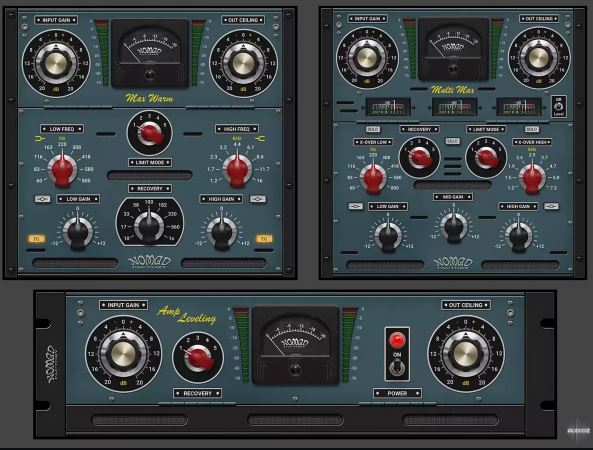593x450 pixels.
Task: Enable the left EQ button in Max Warm
Action: click(37, 239)
